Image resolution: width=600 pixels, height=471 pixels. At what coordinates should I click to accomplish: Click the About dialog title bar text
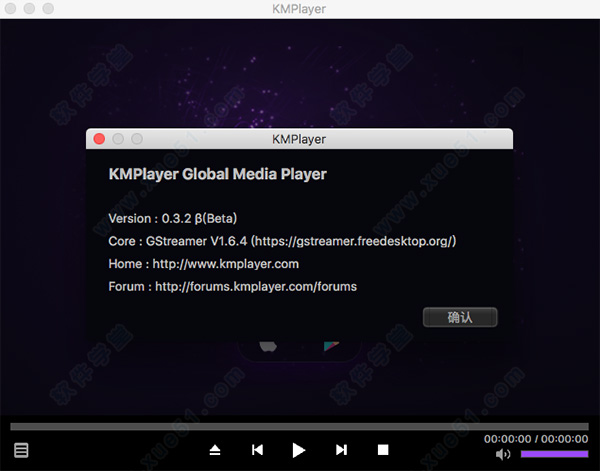click(x=299, y=139)
